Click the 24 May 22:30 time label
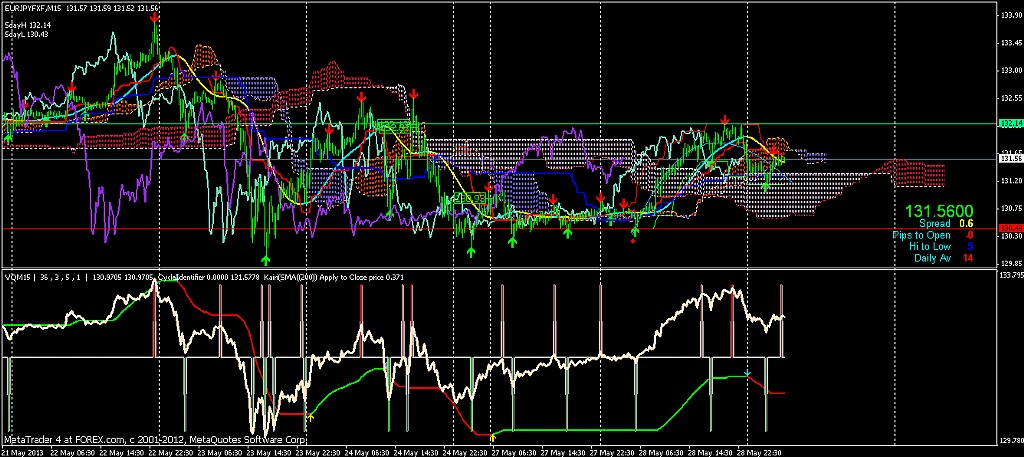This screenshot has height=457, width=1024. 464,452
